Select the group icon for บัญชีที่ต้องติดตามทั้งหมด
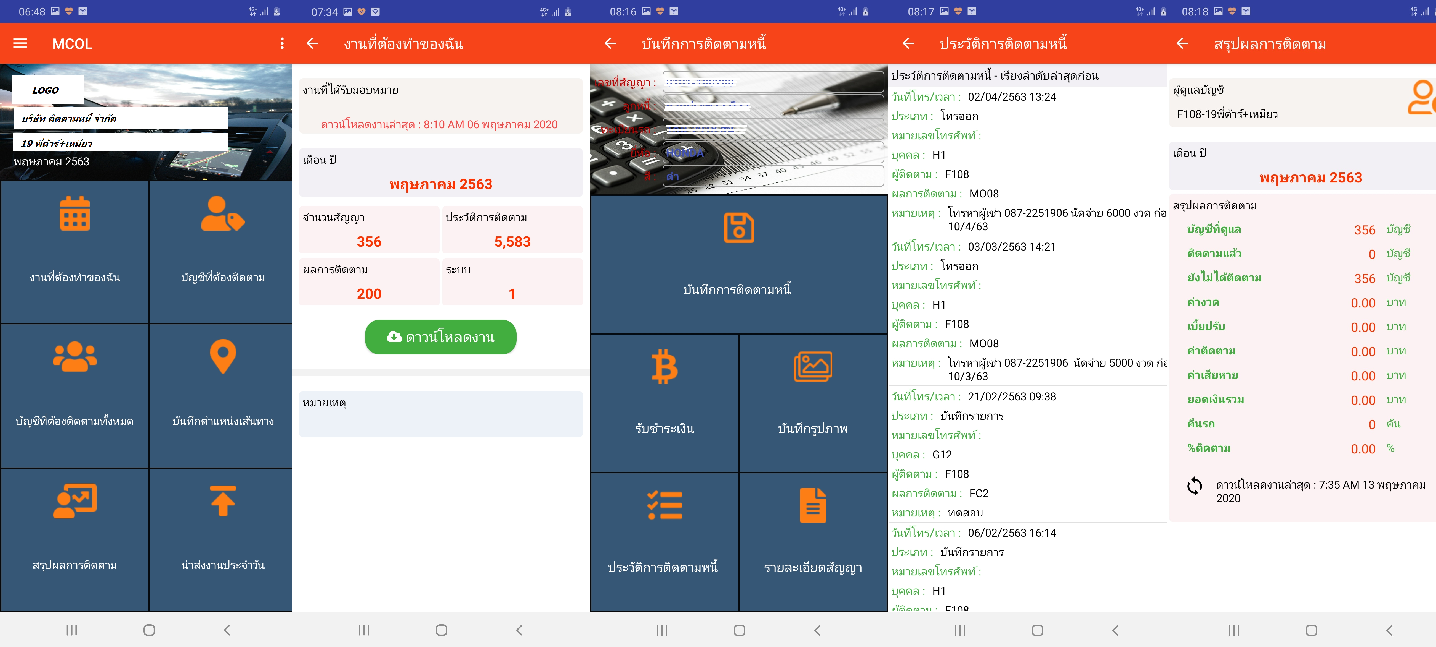1436x647 pixels. click(x=75, y=357)
